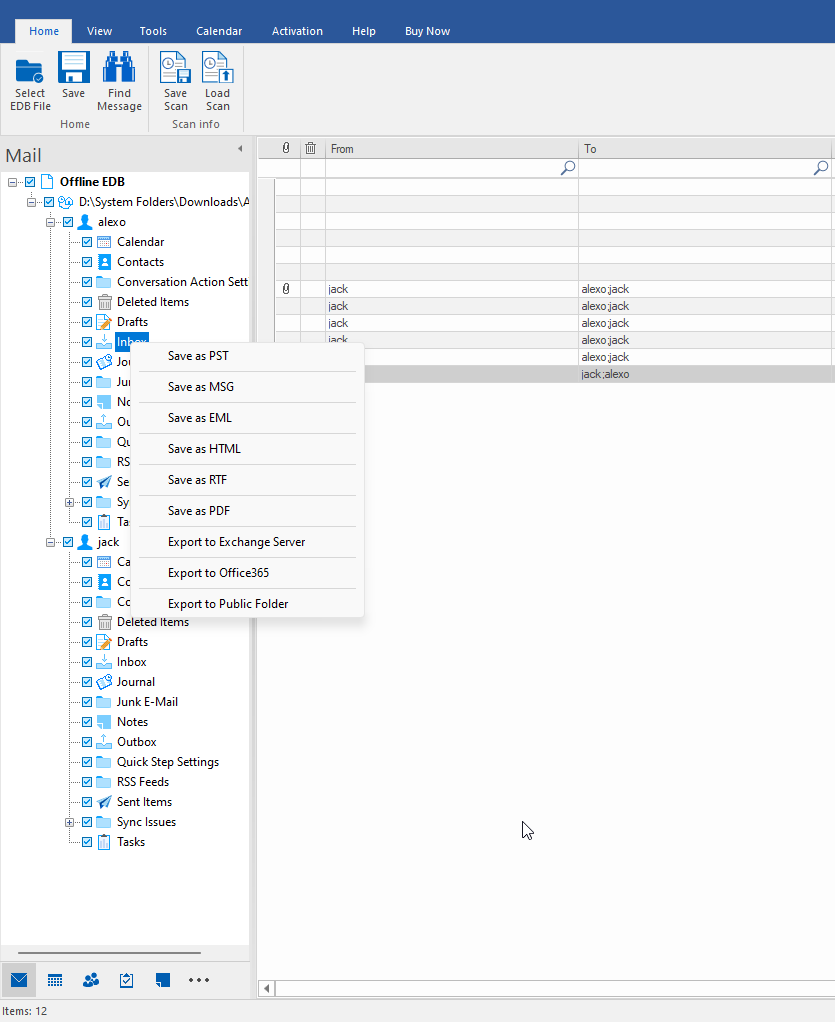Open Find Message binoculars tool
Screen dimensions: 835x1022
(x=119, y=68)
